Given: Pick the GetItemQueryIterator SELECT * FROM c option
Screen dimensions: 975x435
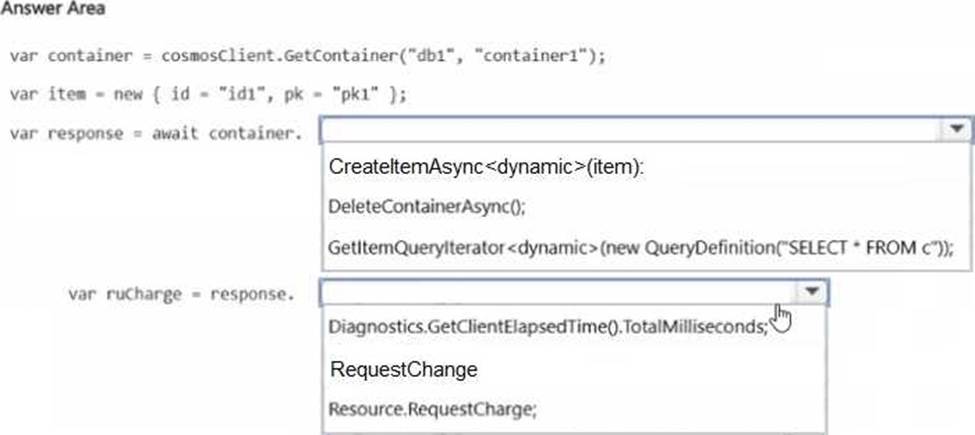Looking at the screenshot, I should click(x=640, y=247).
